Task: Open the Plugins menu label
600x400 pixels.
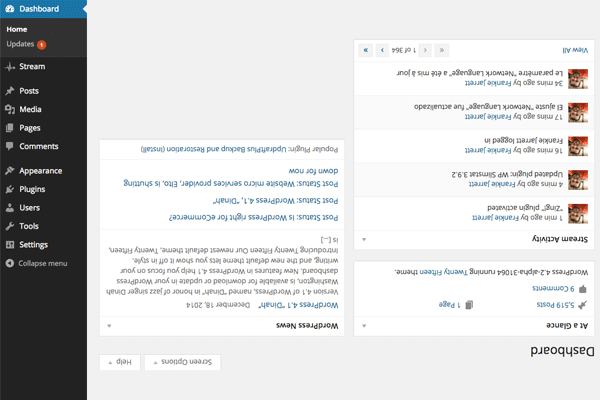Action: tap(32, 189)
